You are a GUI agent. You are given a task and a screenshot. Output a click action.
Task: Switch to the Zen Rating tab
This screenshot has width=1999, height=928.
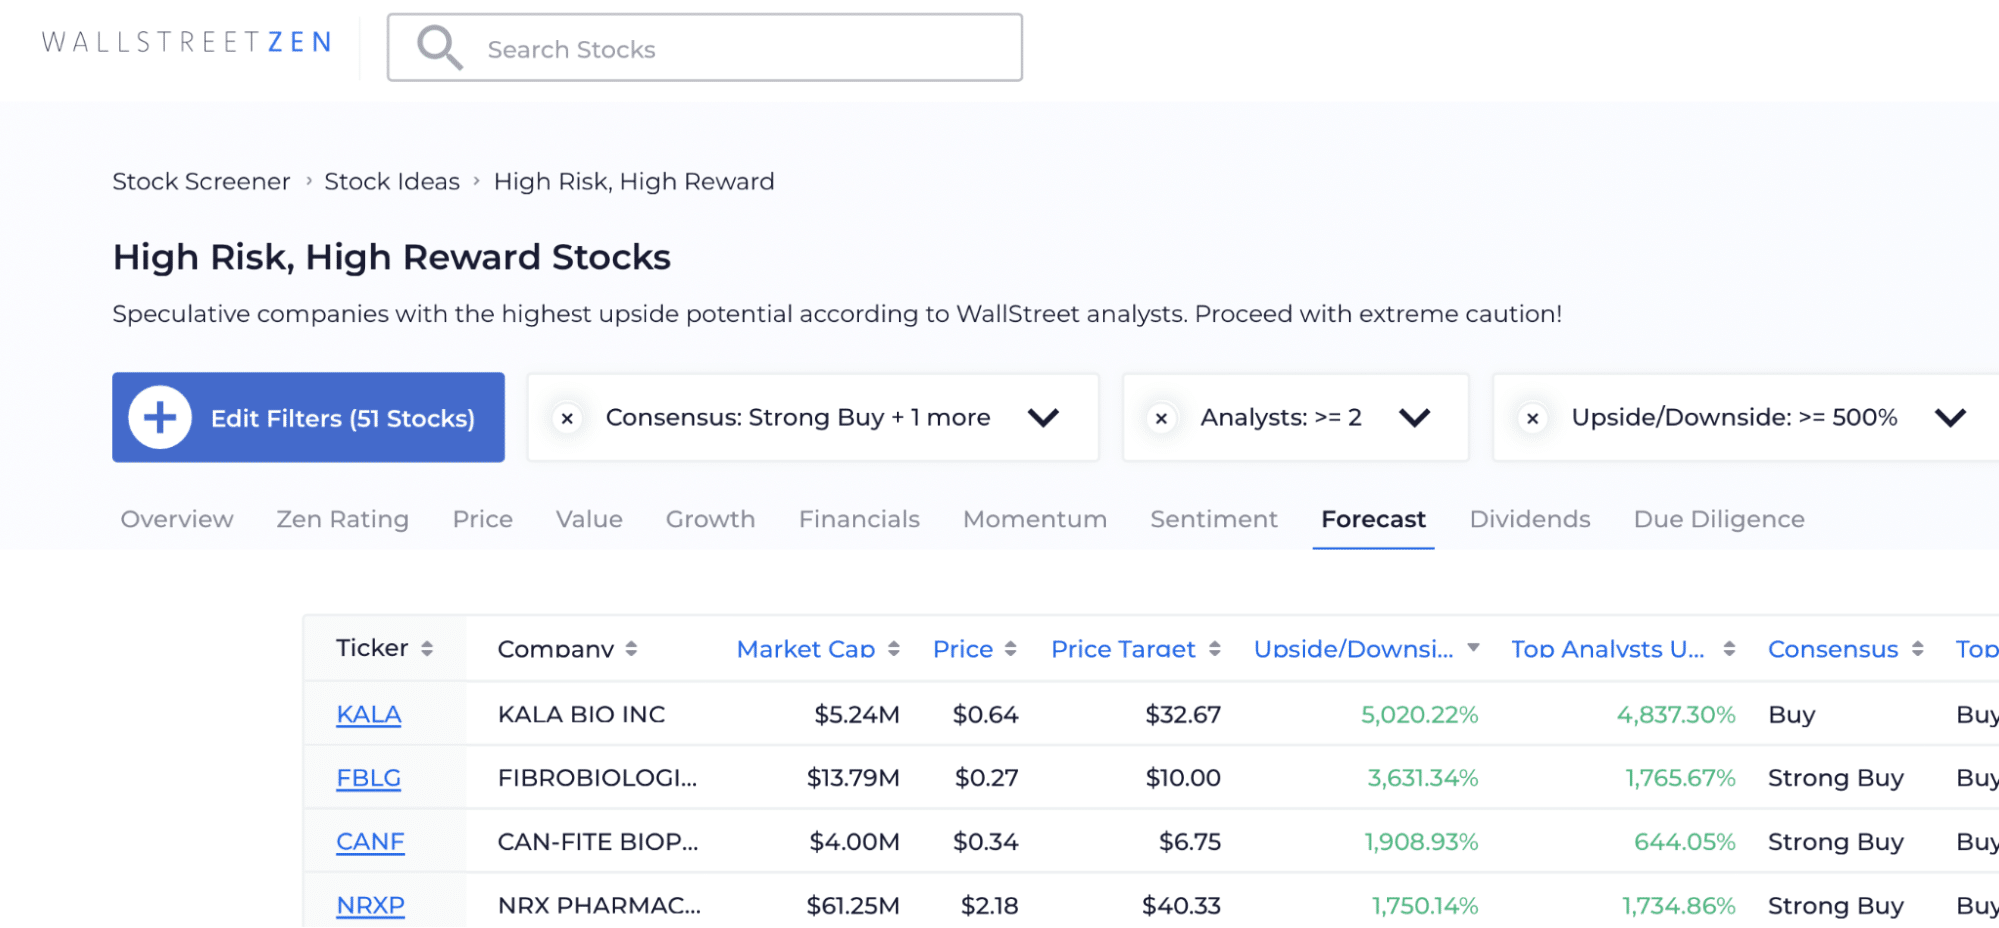point(342,519)
